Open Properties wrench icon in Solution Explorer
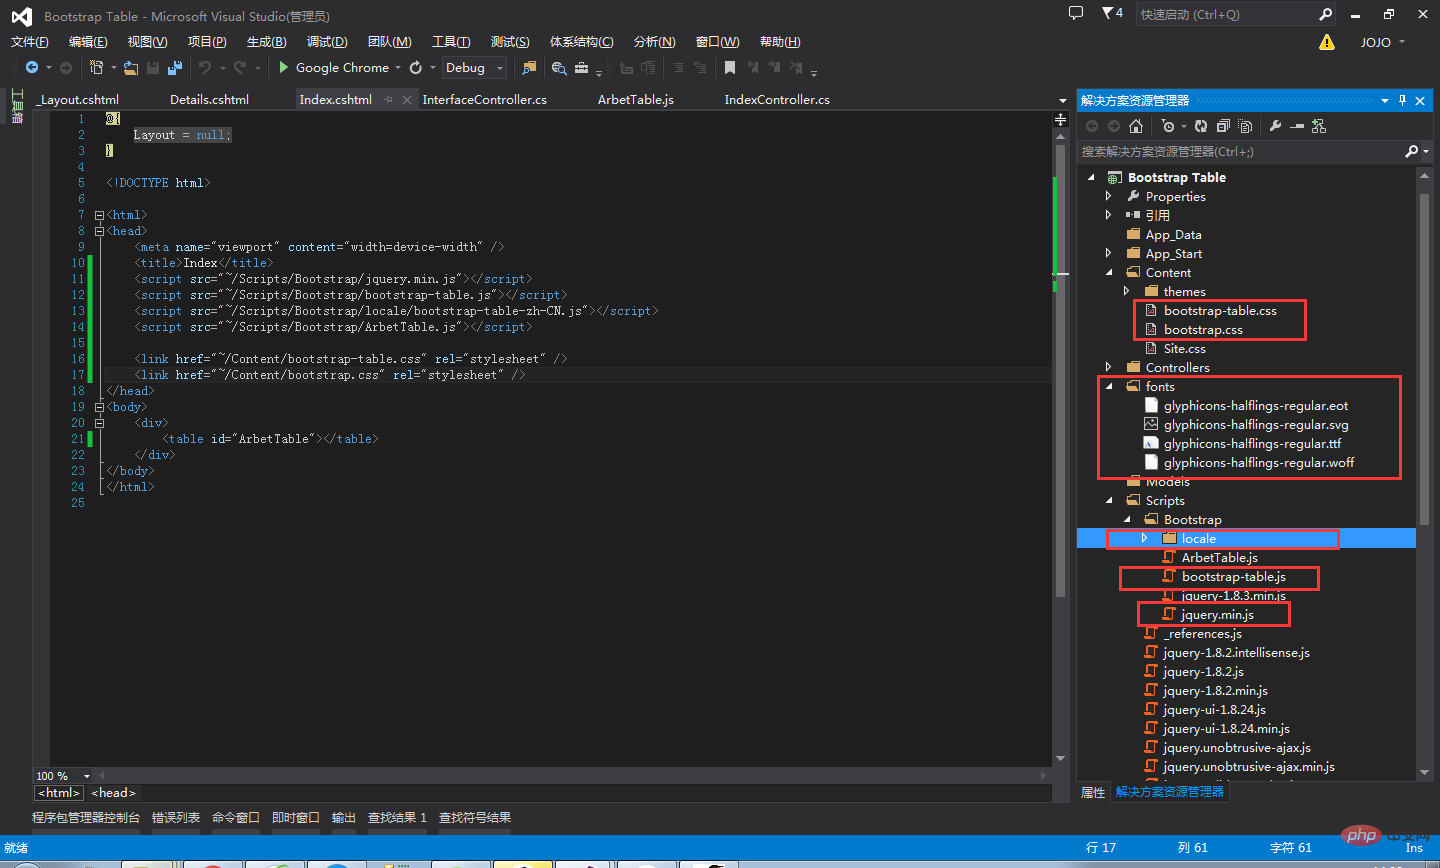1440x868 pixels. click(x=1275, y=126)
